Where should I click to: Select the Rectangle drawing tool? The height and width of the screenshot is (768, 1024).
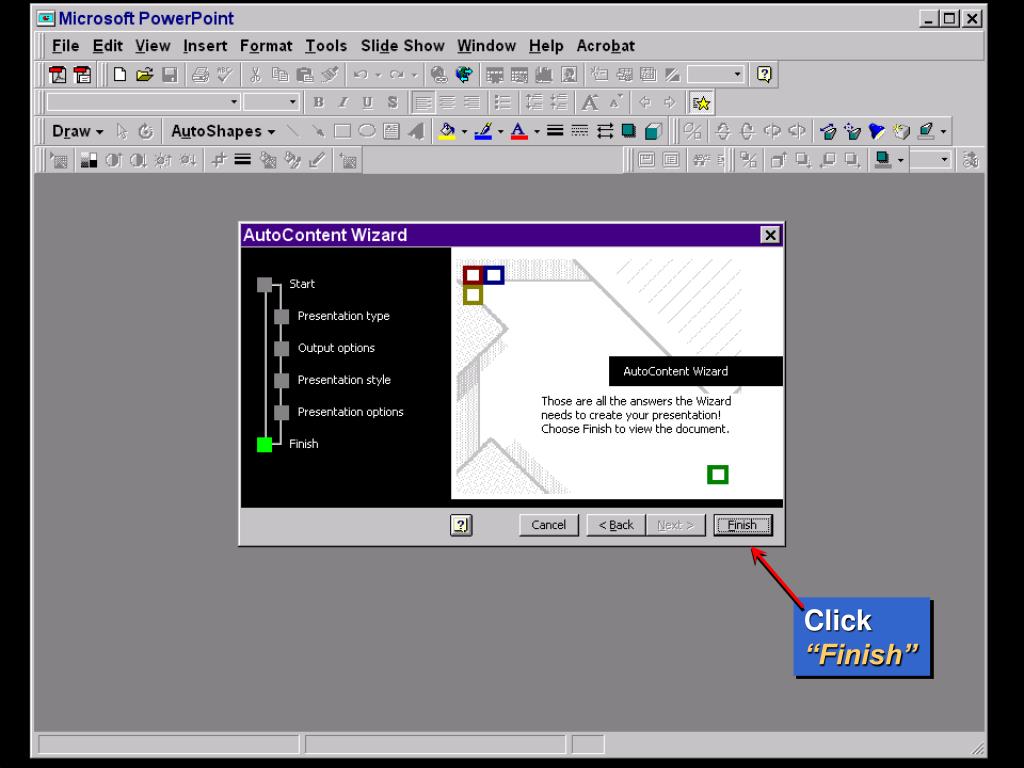coord(342,131)
